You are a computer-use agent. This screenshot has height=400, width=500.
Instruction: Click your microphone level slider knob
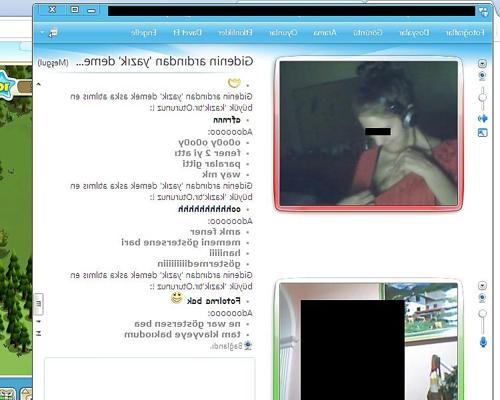point(482,314)
